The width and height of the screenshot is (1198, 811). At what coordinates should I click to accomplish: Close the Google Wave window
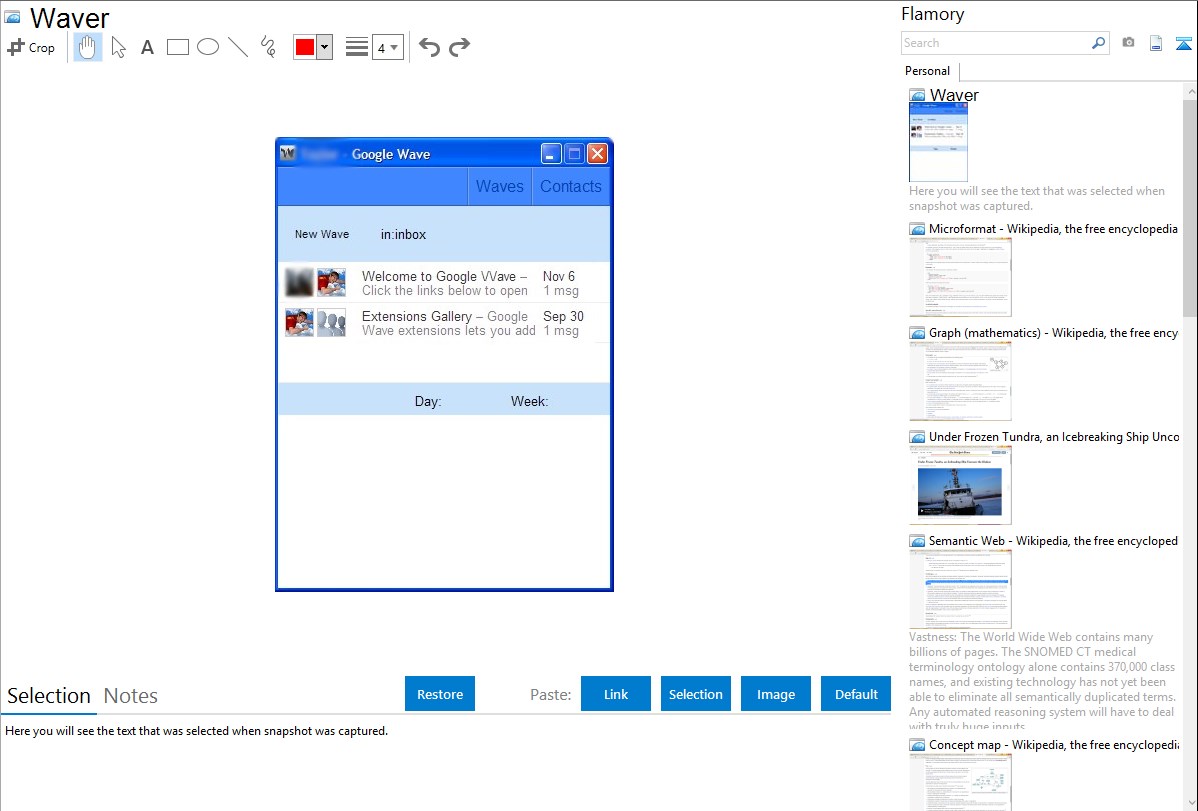[597, 154]
